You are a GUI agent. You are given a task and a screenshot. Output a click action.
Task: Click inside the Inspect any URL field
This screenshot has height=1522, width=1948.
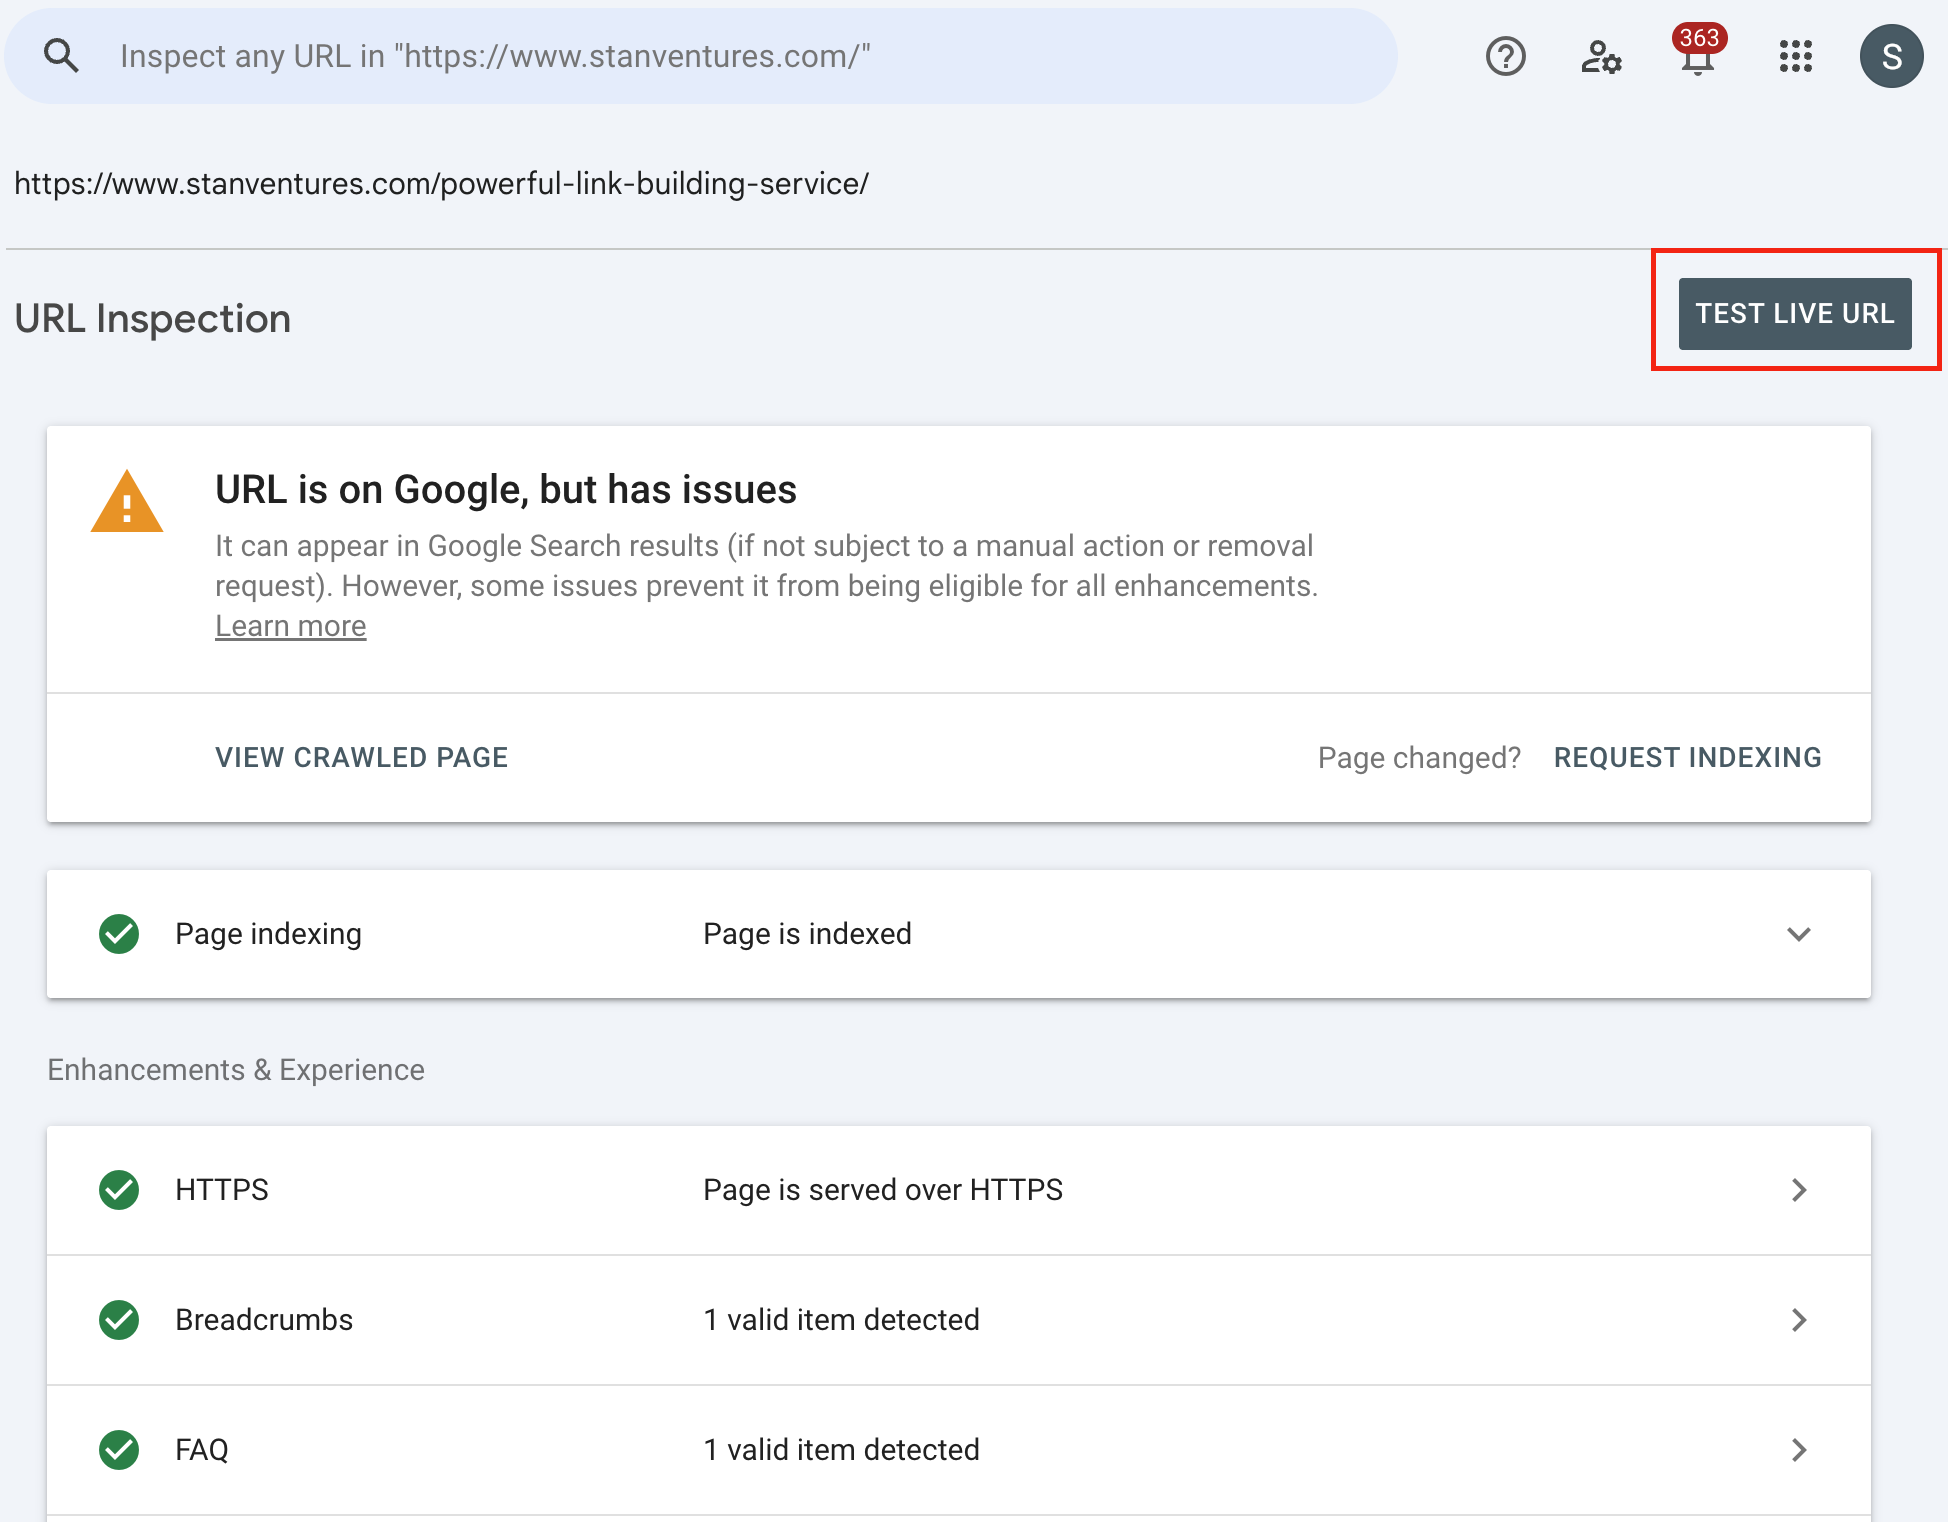pos(700,56)
